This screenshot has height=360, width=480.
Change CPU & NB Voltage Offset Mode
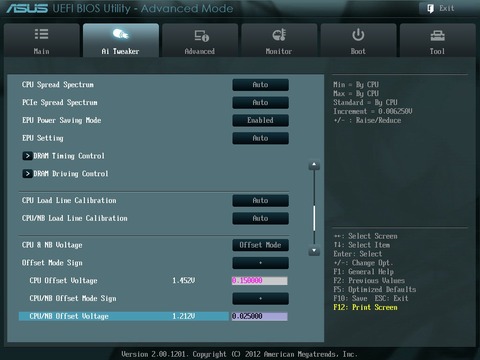[260, 245]
